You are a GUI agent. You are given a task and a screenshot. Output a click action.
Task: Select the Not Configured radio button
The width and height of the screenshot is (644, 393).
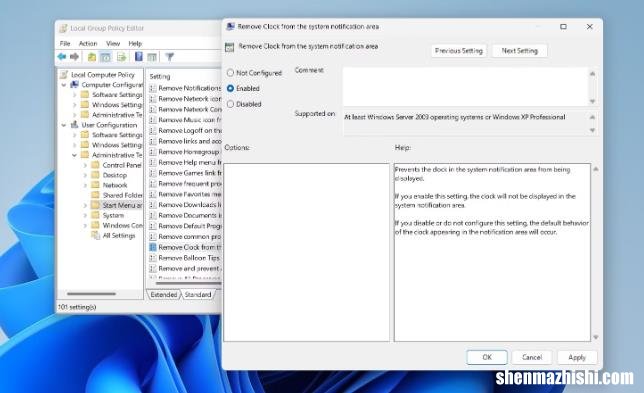[230, 73]
